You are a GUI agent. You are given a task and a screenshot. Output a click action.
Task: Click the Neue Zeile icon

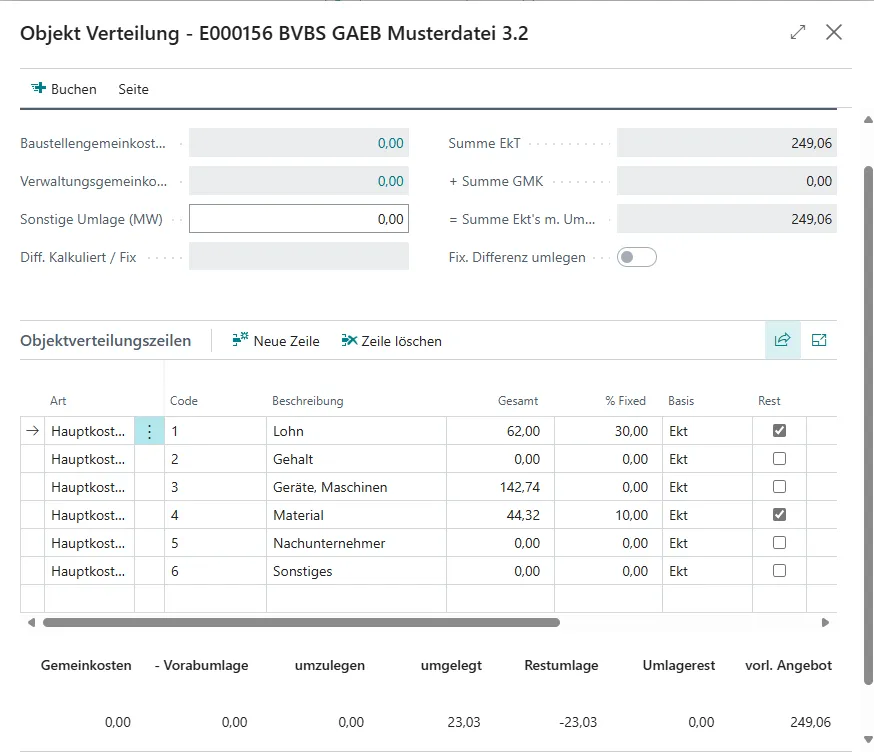240,341
